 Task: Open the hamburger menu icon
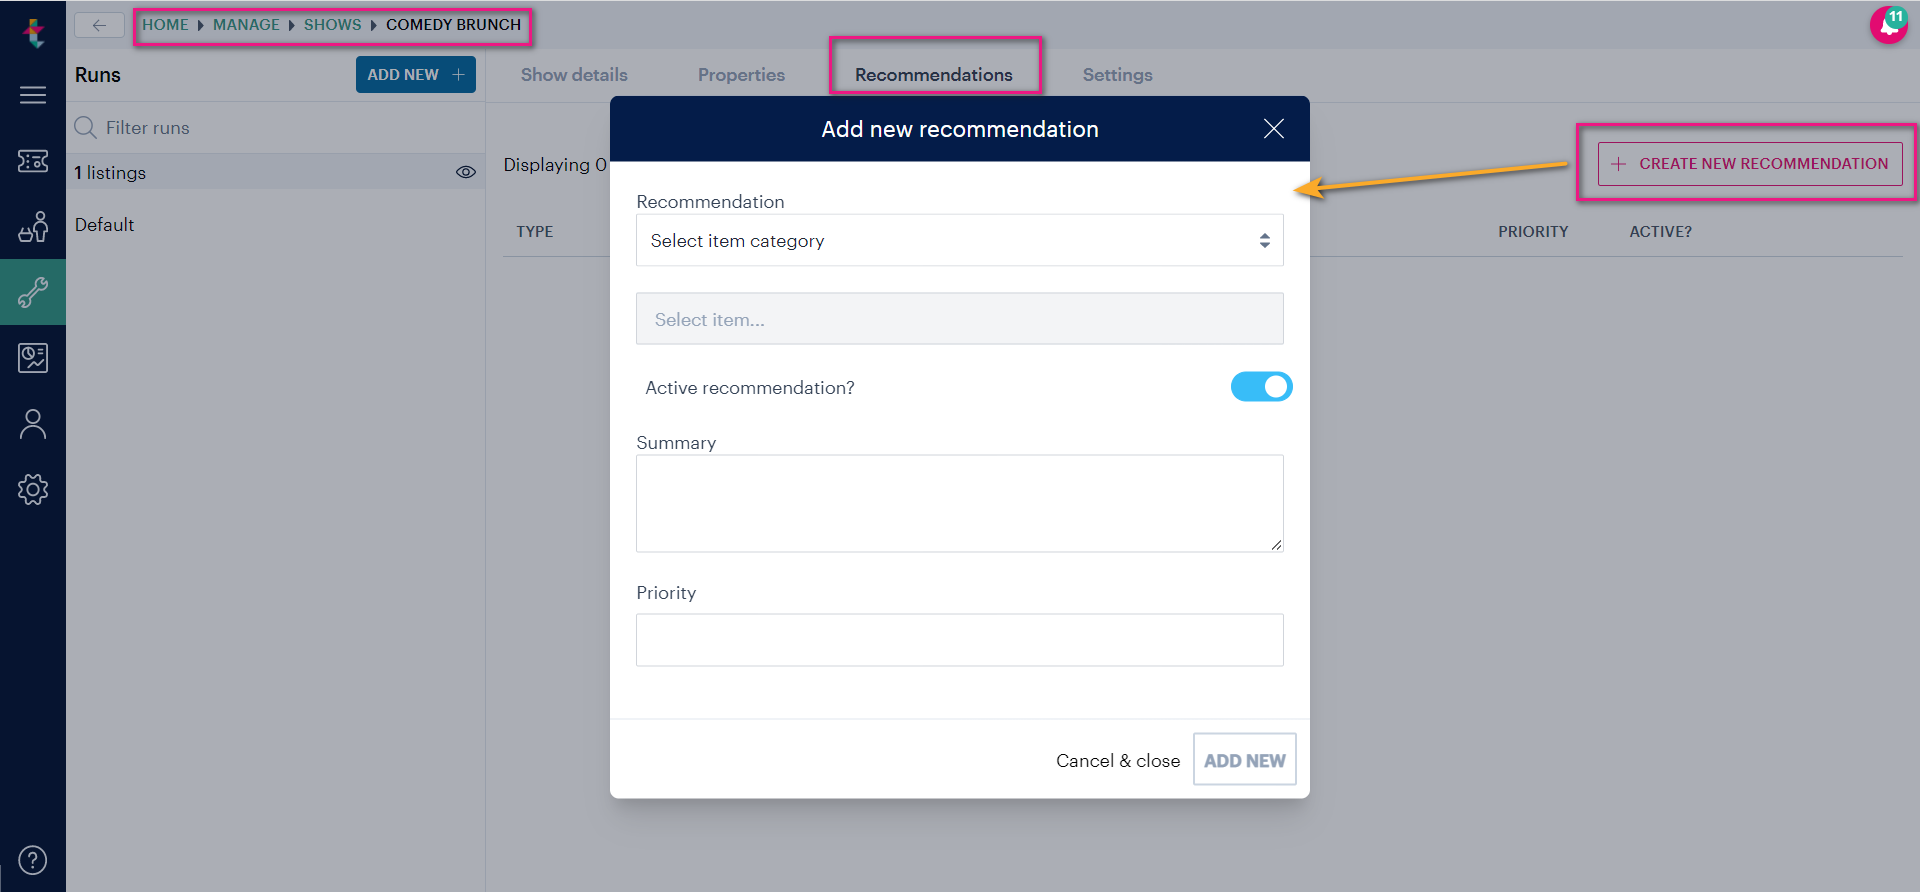(x=33, y=95)
